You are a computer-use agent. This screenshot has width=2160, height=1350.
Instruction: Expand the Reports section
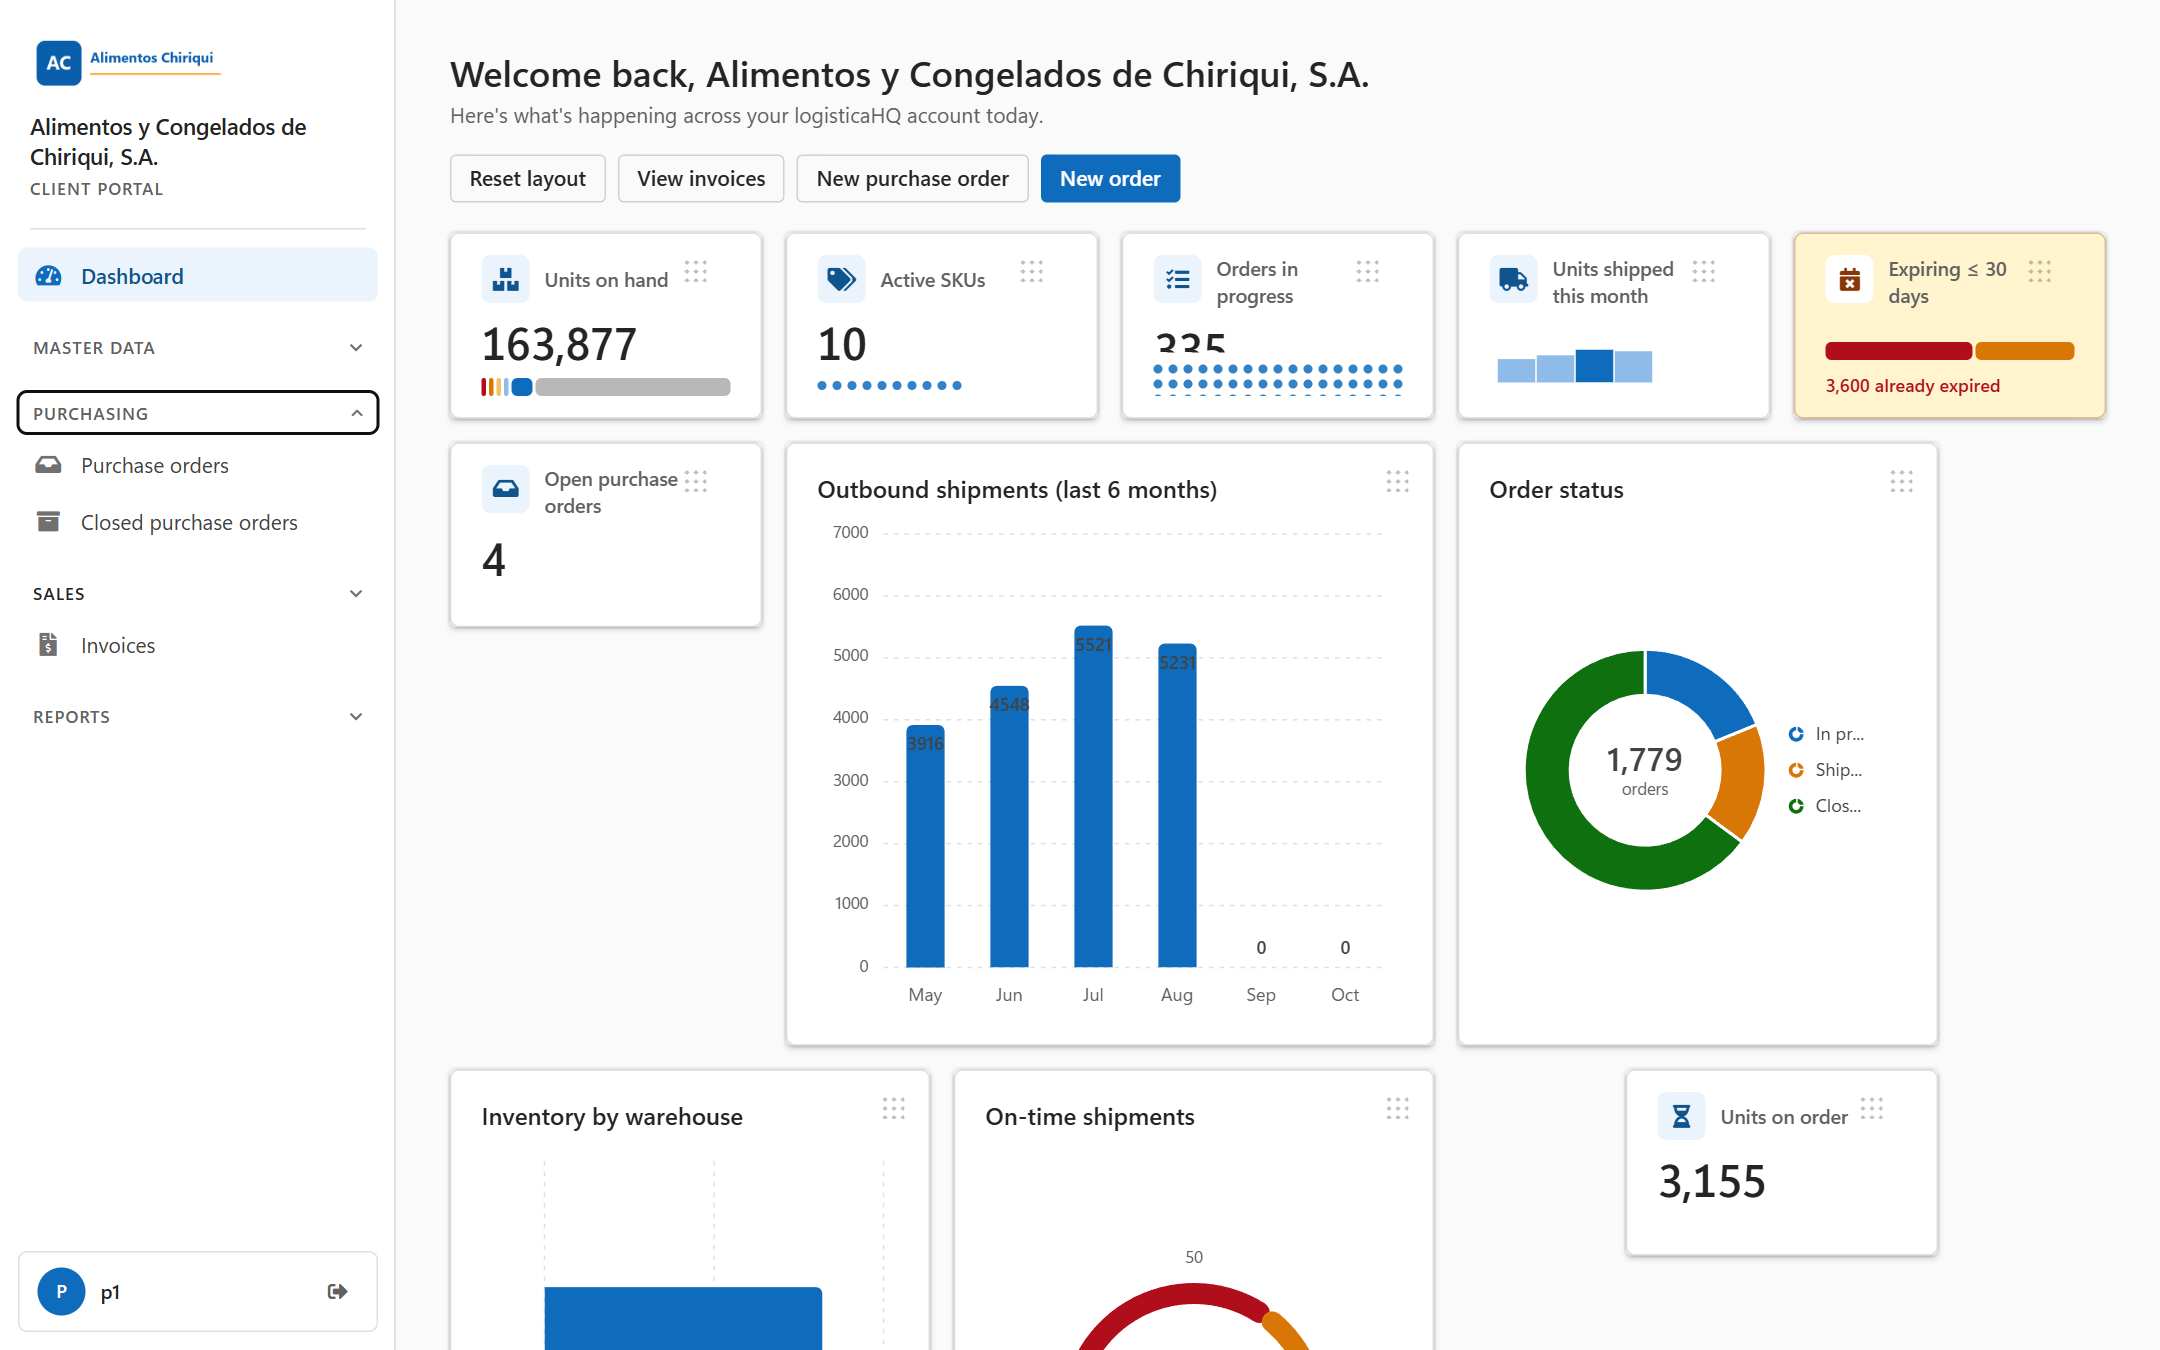click(198, 717)
